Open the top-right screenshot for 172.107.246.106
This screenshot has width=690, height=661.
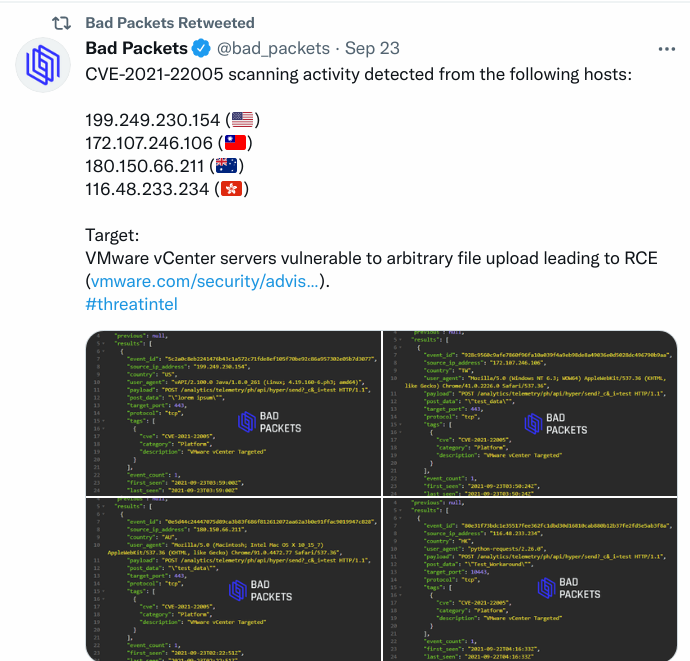pyautogui.click(x=530, y=413)
